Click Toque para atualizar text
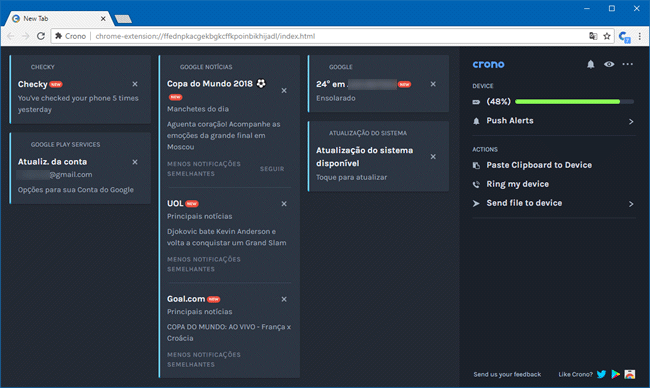Image resolution: width=650 pixels, height=388 pixels. tap(352, 177)
